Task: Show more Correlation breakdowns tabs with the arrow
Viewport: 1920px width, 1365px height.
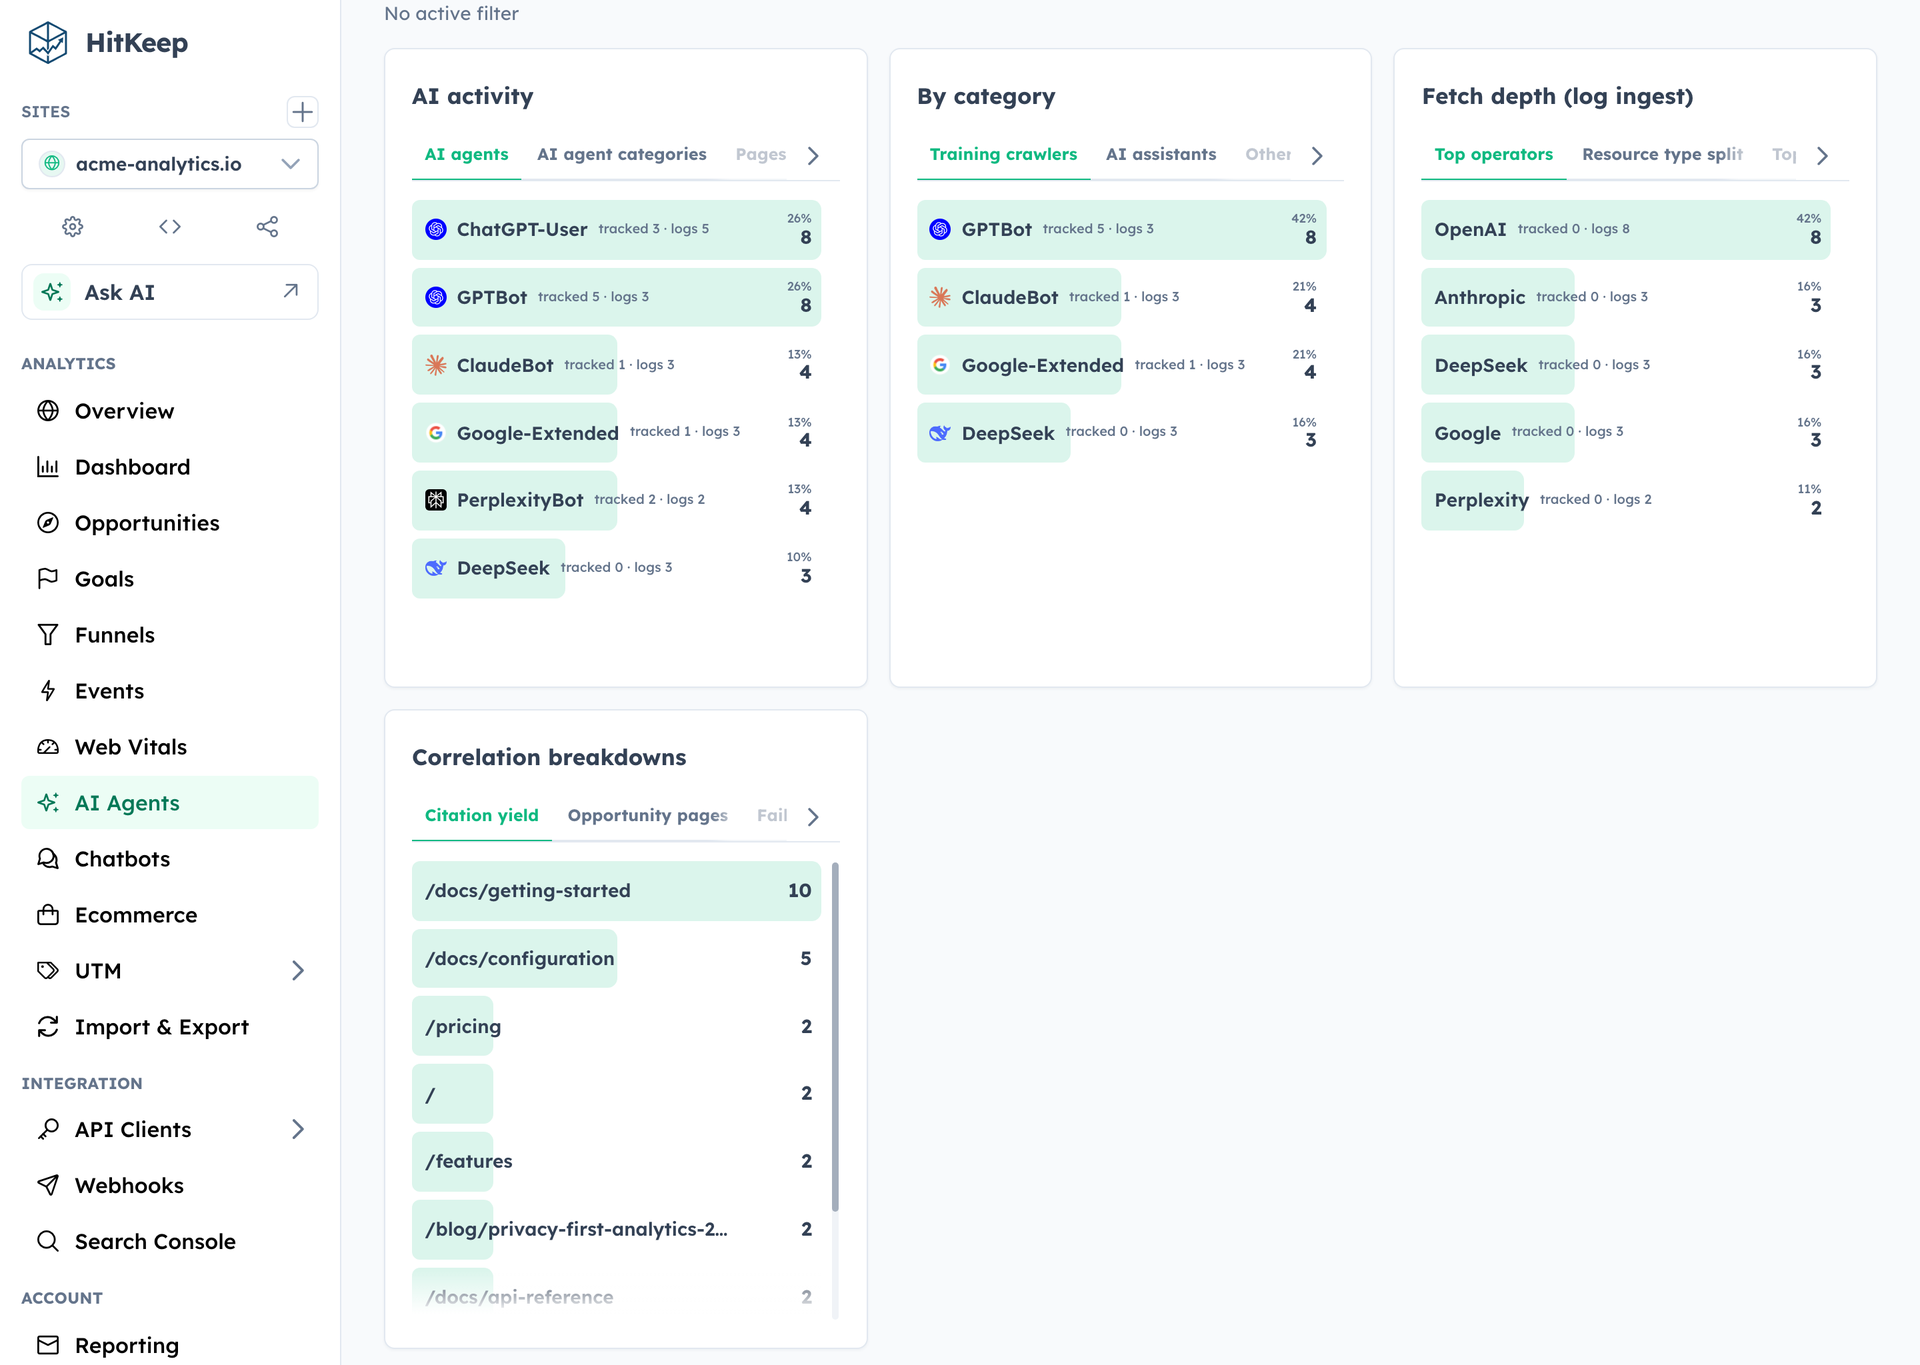Action: coord(814,817)
